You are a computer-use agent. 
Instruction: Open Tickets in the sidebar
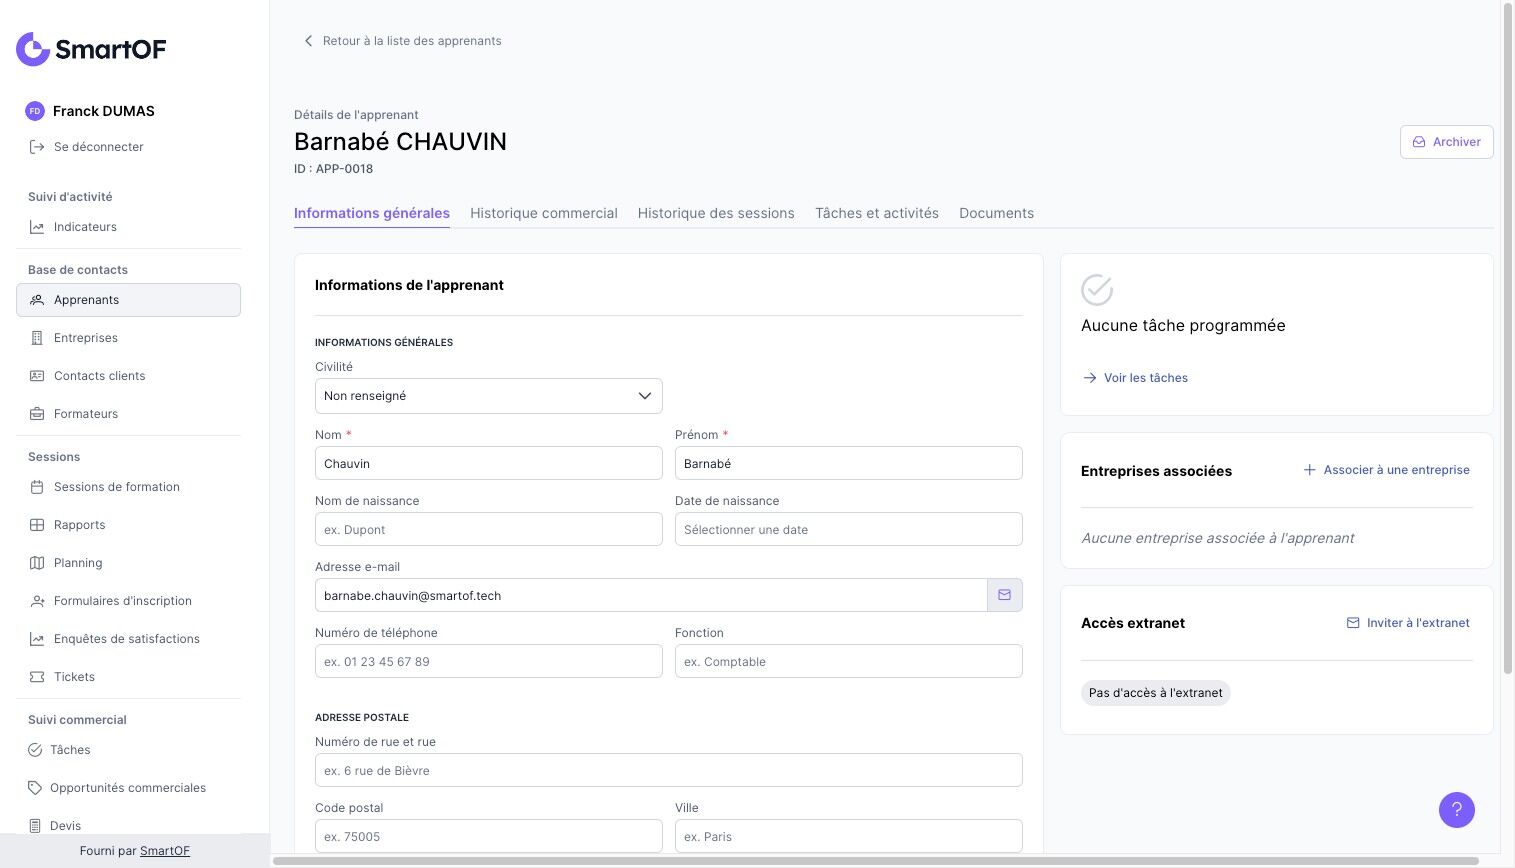[74, 677]
